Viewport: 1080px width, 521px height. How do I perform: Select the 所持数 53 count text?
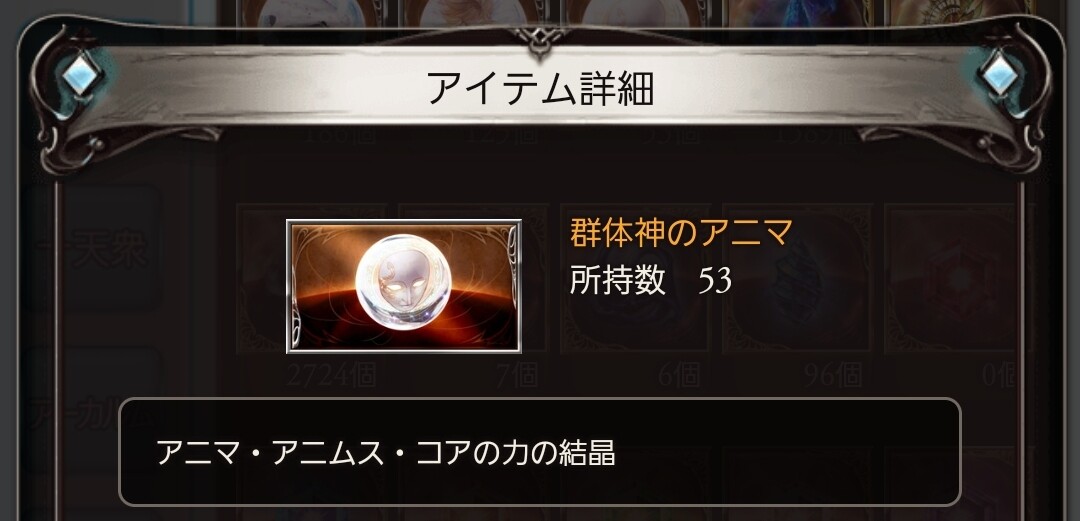tap(651, 280)
